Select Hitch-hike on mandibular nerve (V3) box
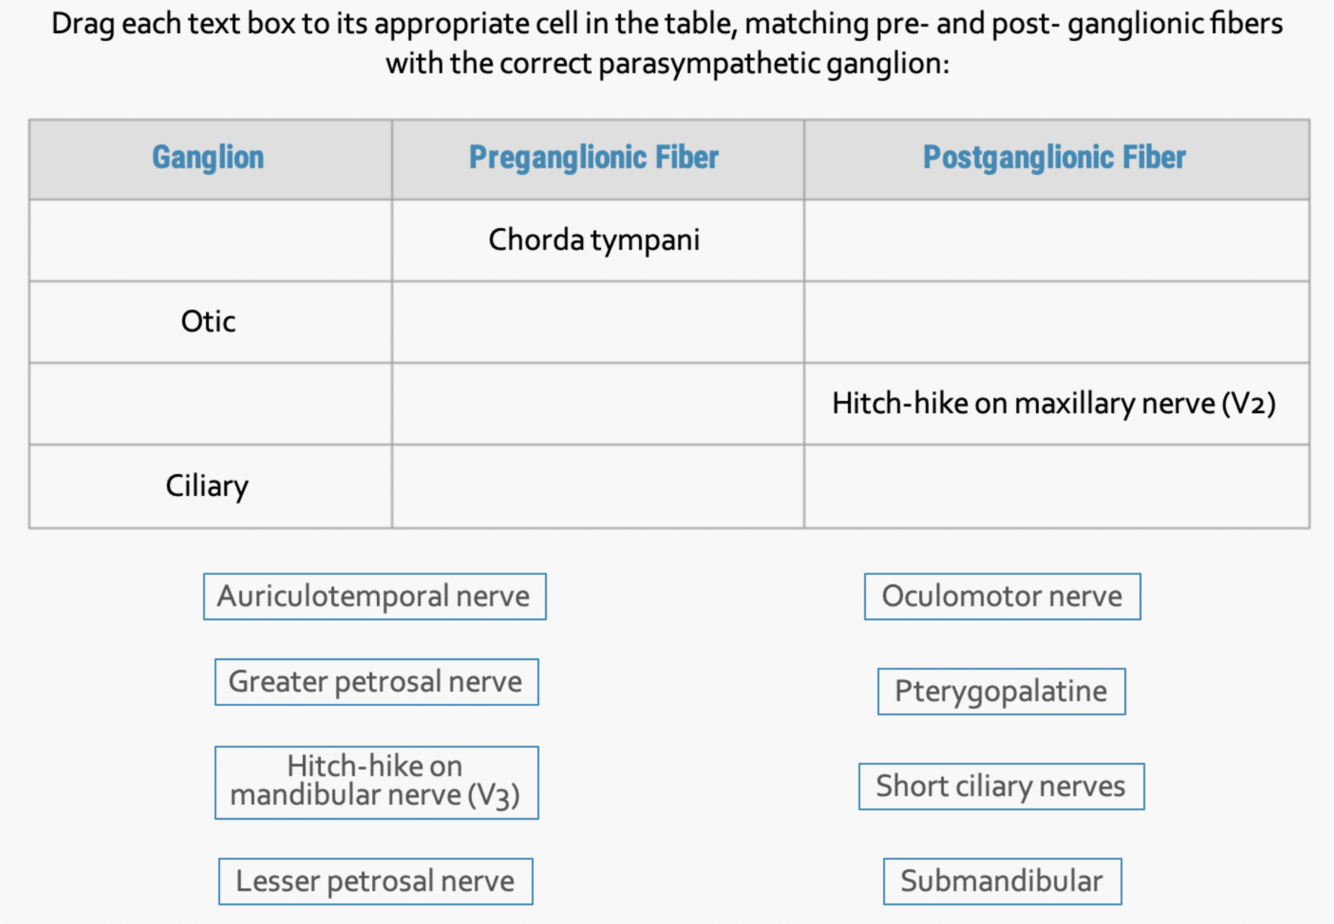Viewport: 1334px width, 924px height. (376, 782)
